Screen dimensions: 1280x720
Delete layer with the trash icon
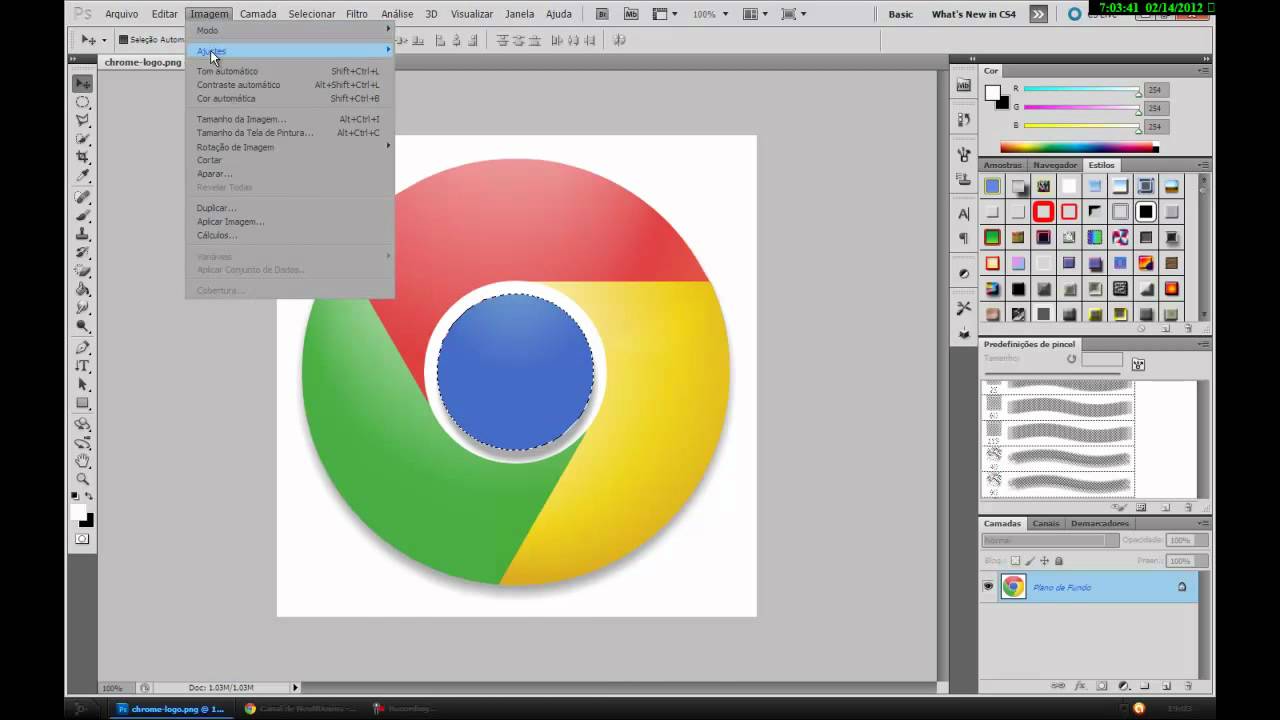point(1187,686)
